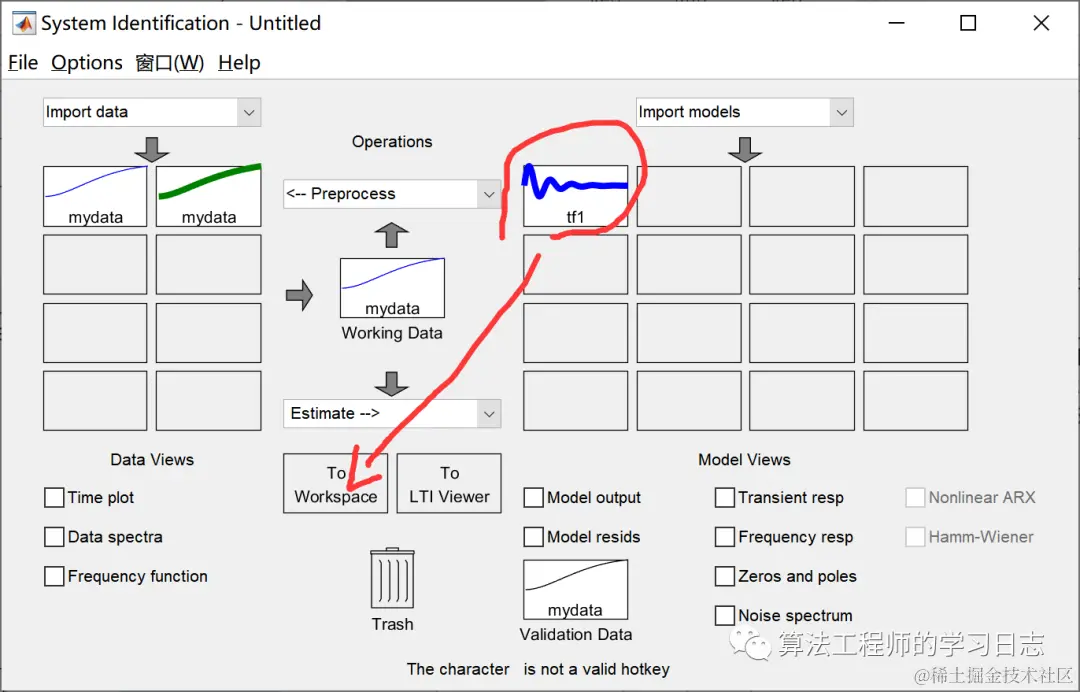Check the Model resids box
Screen dimensions: 1080x692
pos(533,536)
